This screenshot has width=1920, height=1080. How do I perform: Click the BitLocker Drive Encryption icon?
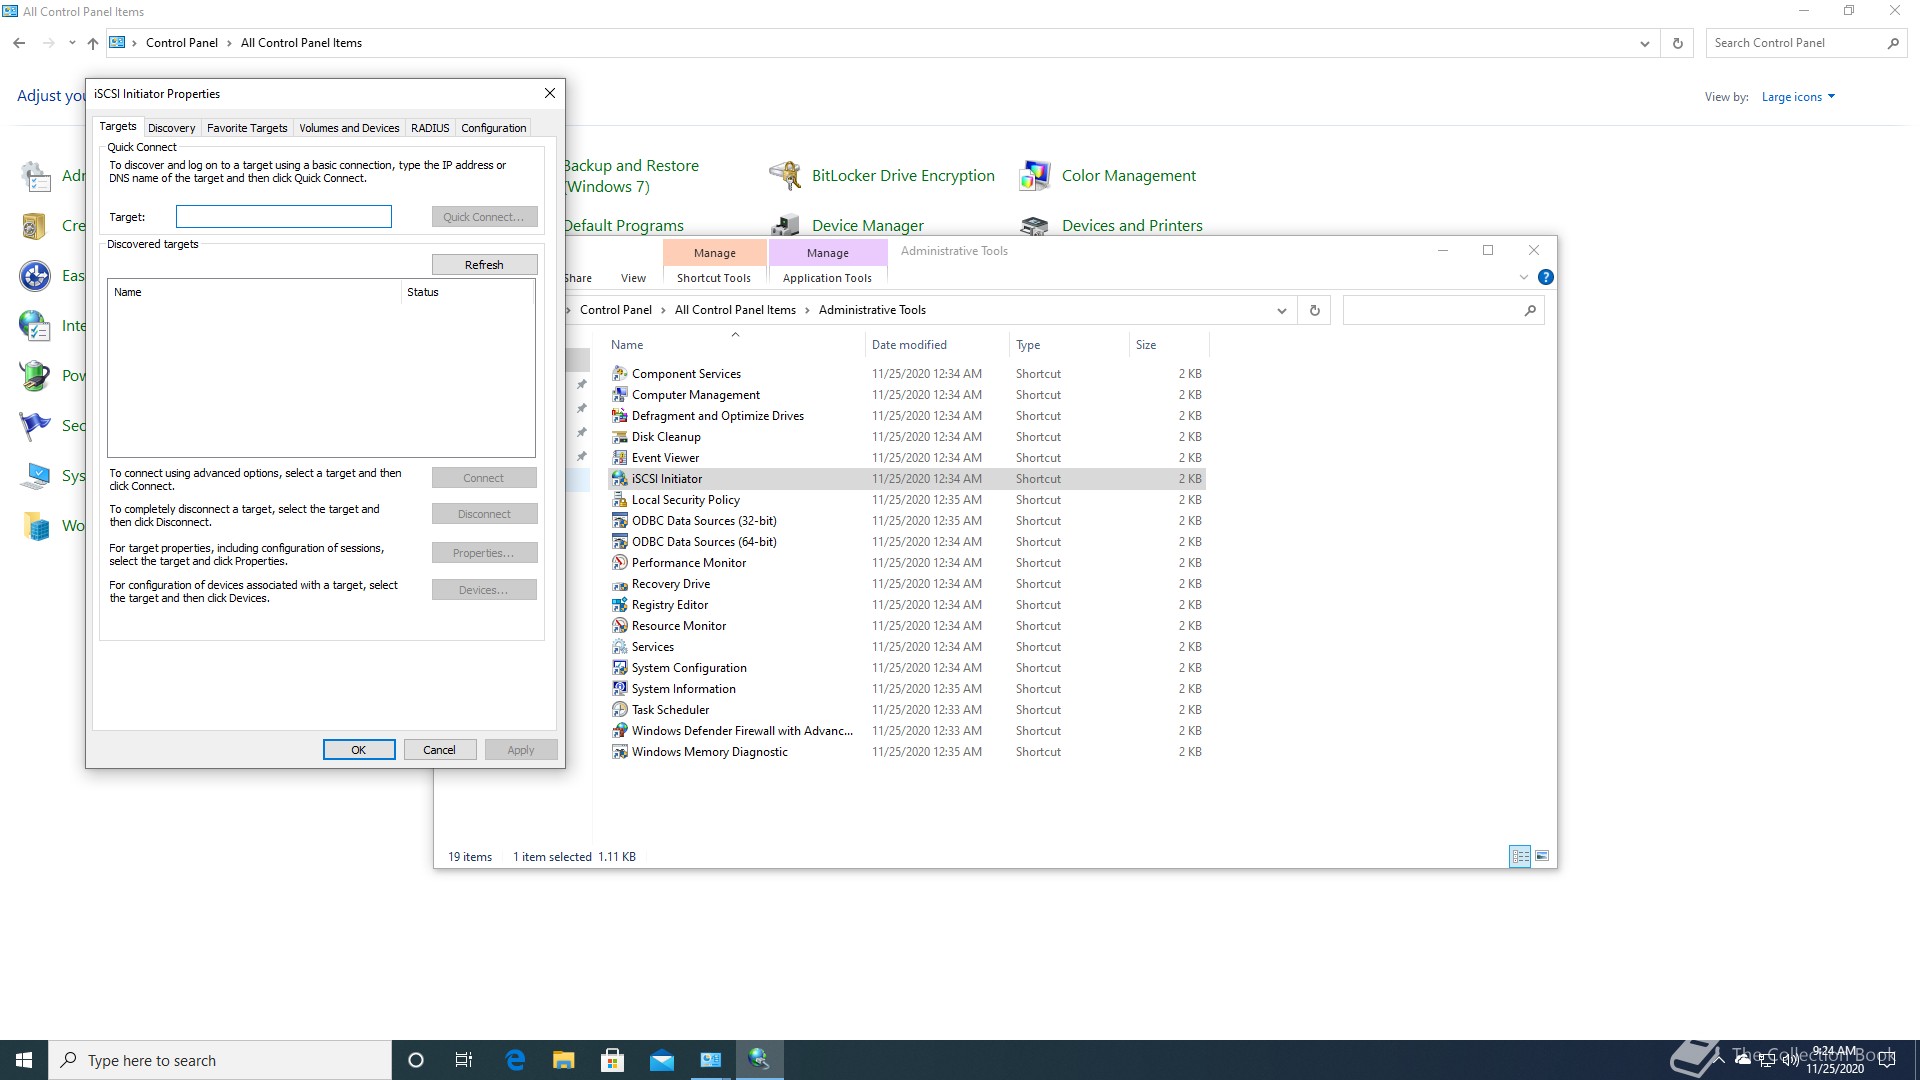tap(785, 176)
